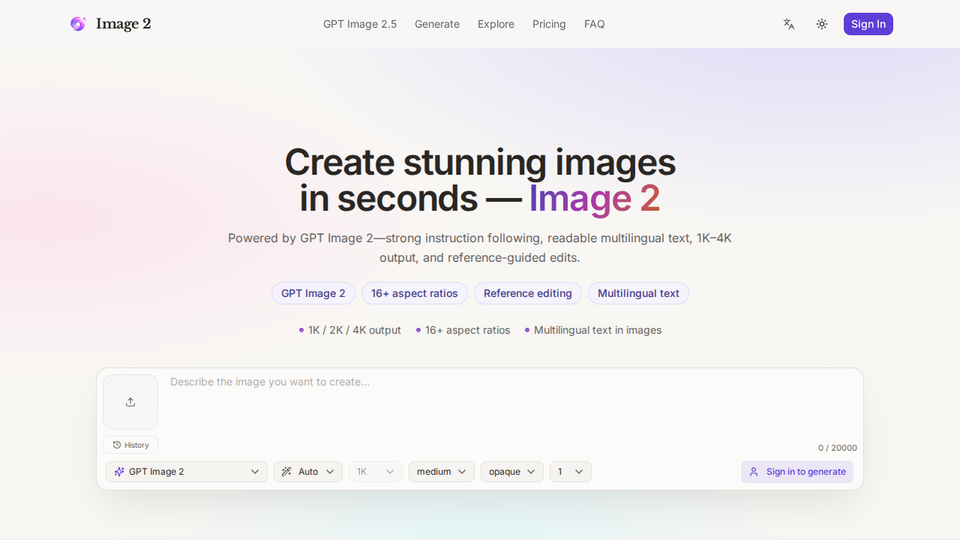Click Sign in to generate button
The image size is (960, 540).
[x=797, y=471]
